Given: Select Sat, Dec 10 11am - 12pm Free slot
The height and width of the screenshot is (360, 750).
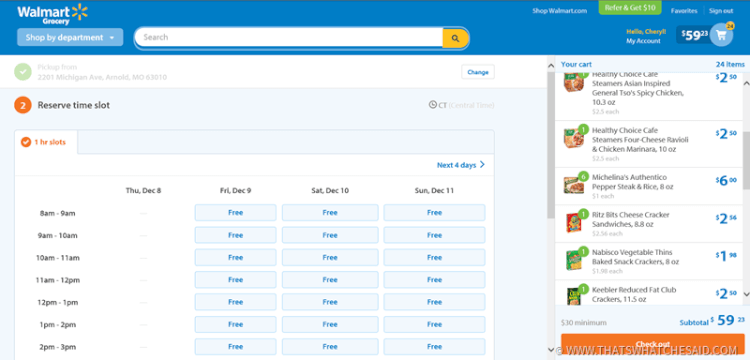Looking at the screenshot, I should pyautogui.click(x=330, y=280).
